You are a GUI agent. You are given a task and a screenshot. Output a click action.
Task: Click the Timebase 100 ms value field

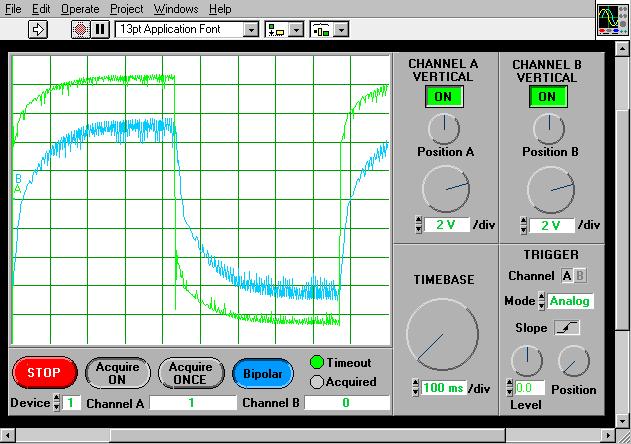(443, 388)
